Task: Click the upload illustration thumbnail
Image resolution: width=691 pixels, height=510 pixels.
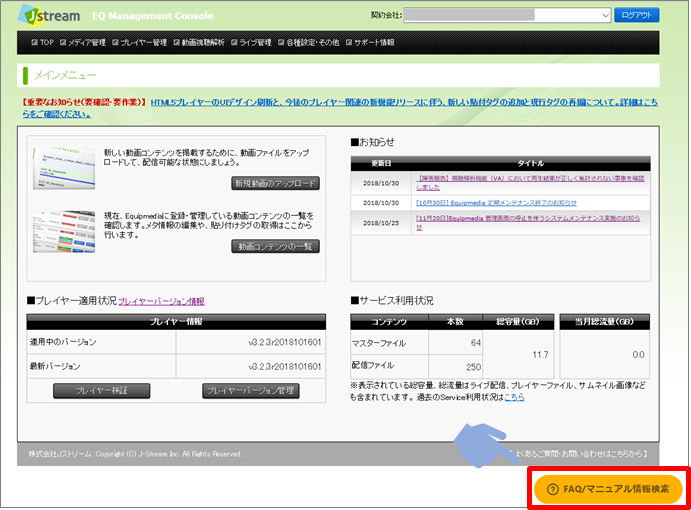Action: 64,167
